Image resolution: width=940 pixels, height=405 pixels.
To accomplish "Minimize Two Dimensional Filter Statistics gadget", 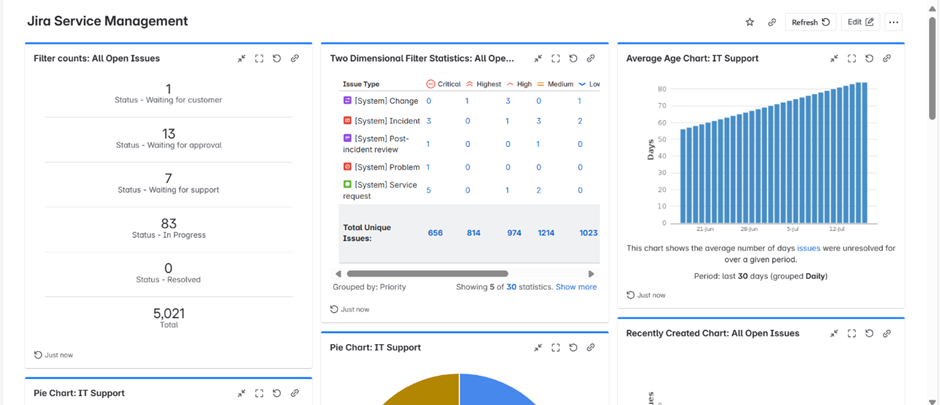I will pyautogui.click(x=538, y=58).
